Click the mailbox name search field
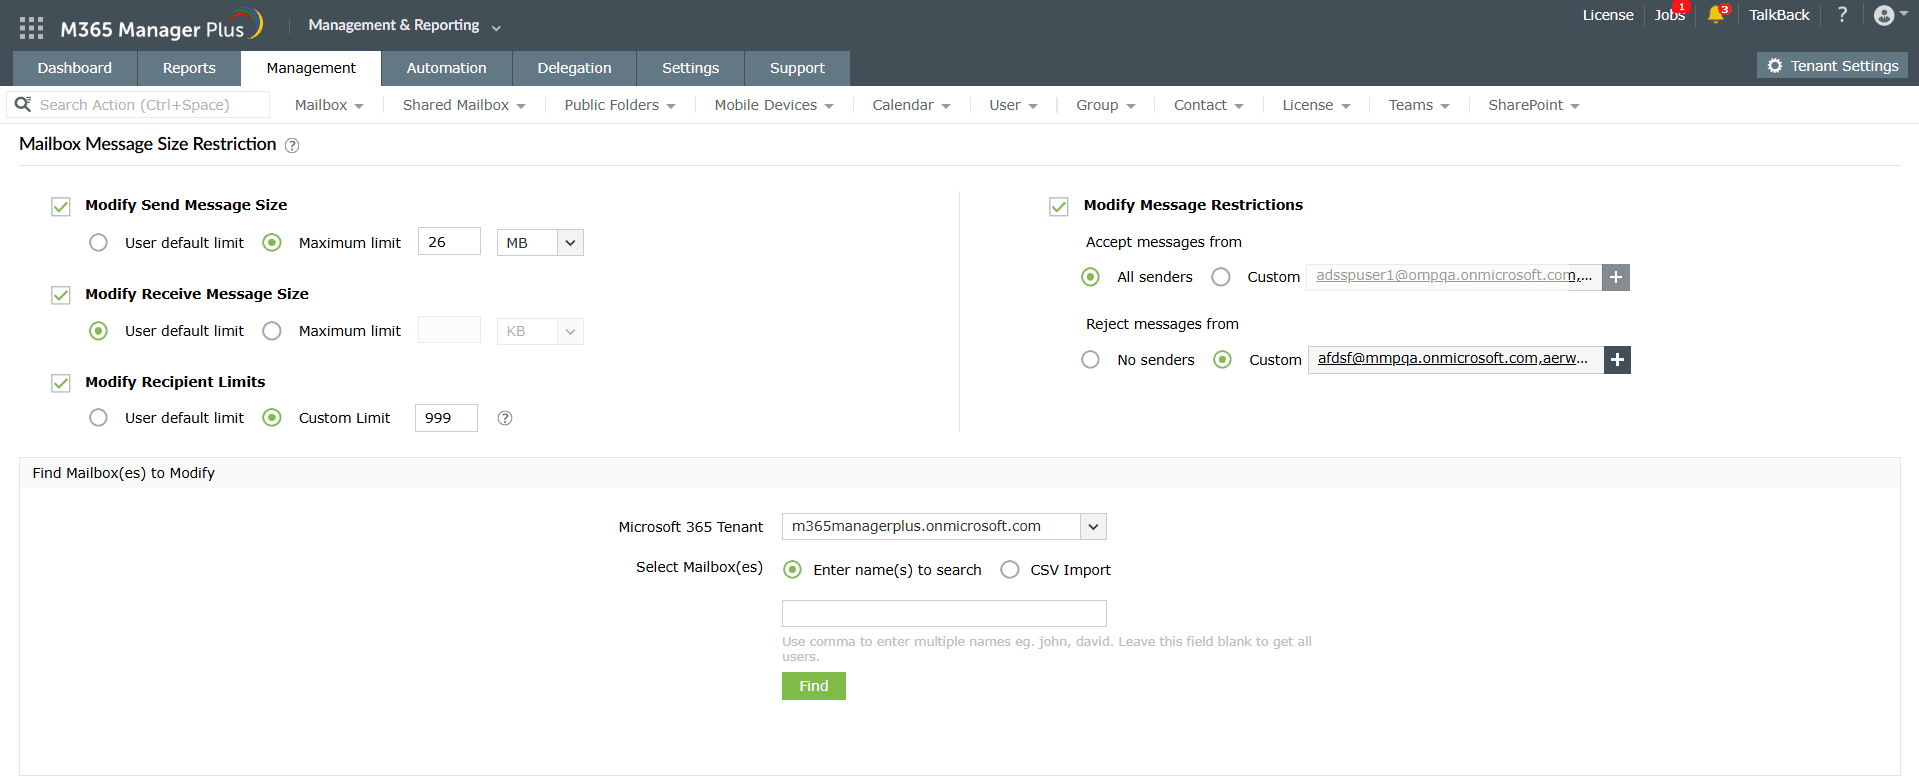 (x=944, y=614)
